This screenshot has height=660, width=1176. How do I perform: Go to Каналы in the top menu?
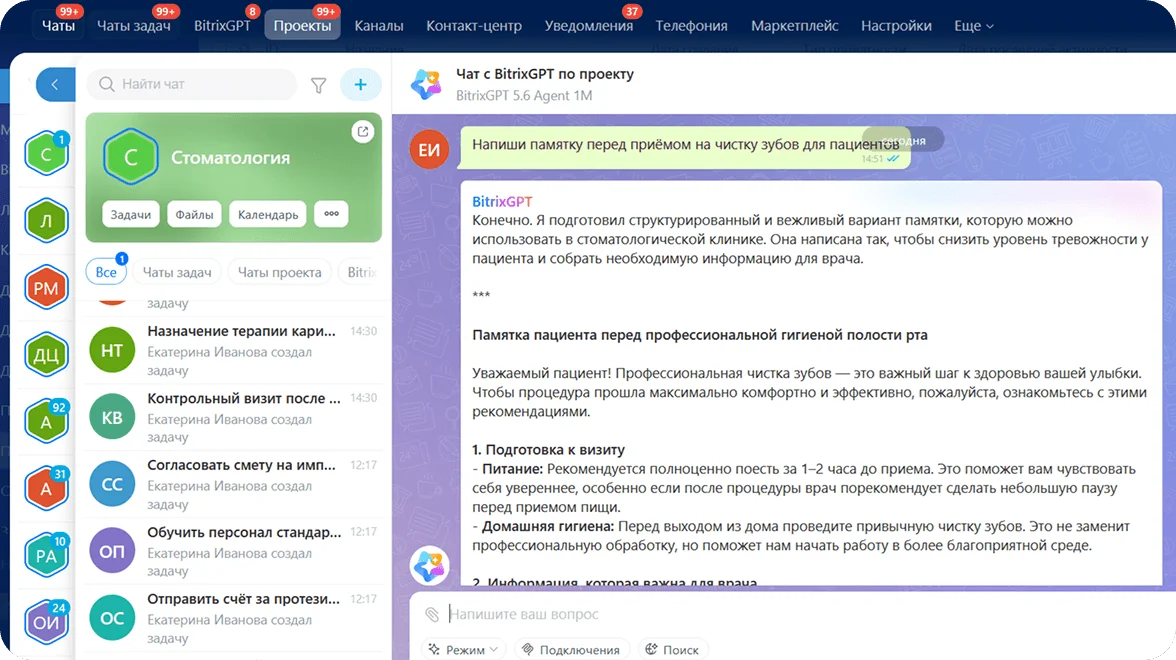pyautogui.click(x=379, y=26)
